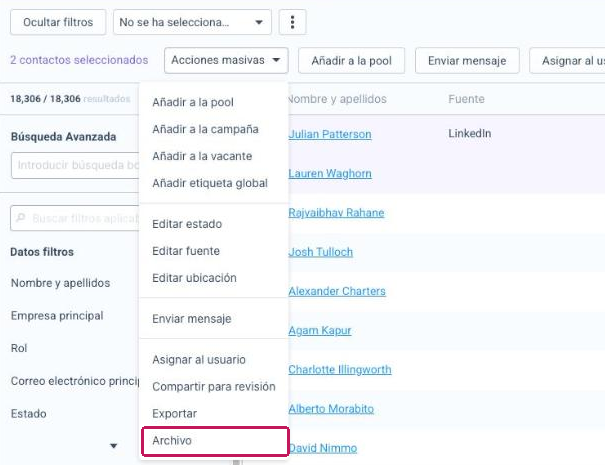Select the Estado filter
605x465 pixels.
pos(29,414)
